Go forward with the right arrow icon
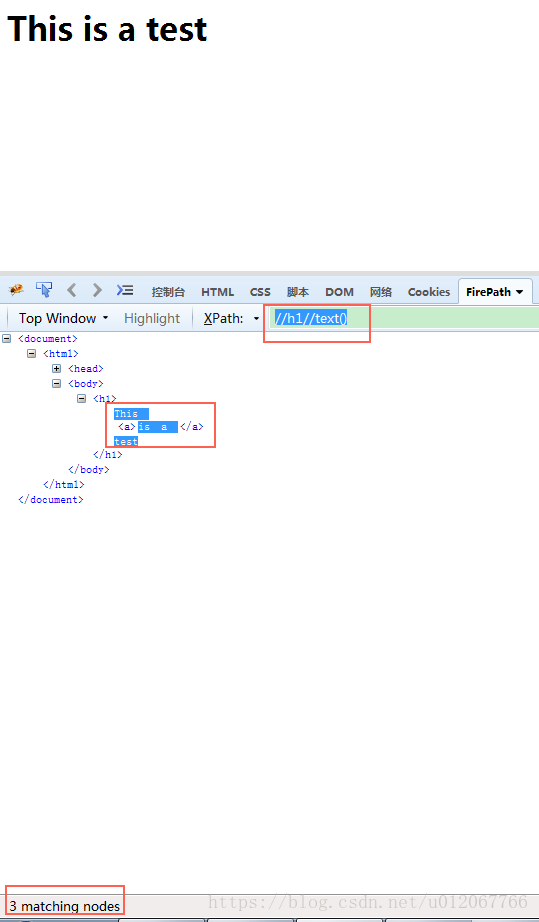The height and width of the screenshot is (922, 539). pos(98,290)
